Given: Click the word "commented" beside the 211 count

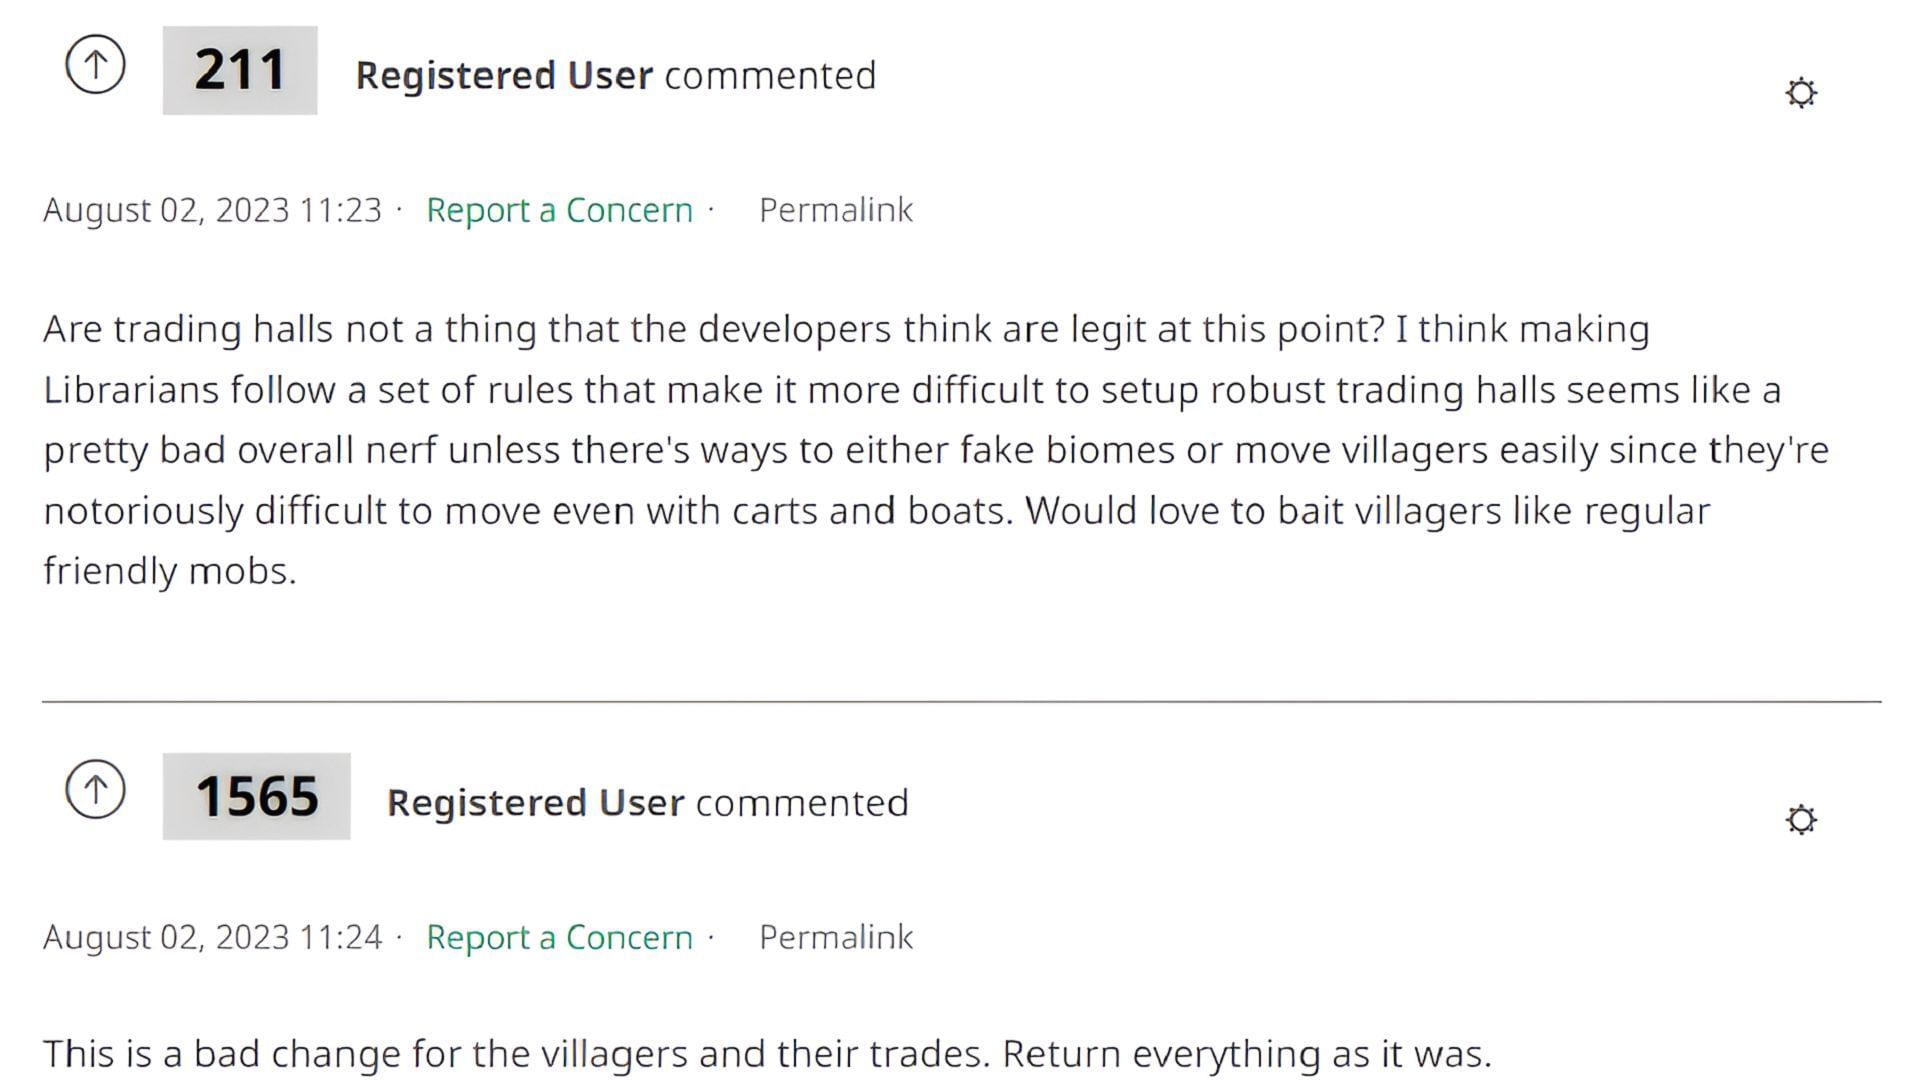Looking at the screenshot, I should [x=770, y=76].
